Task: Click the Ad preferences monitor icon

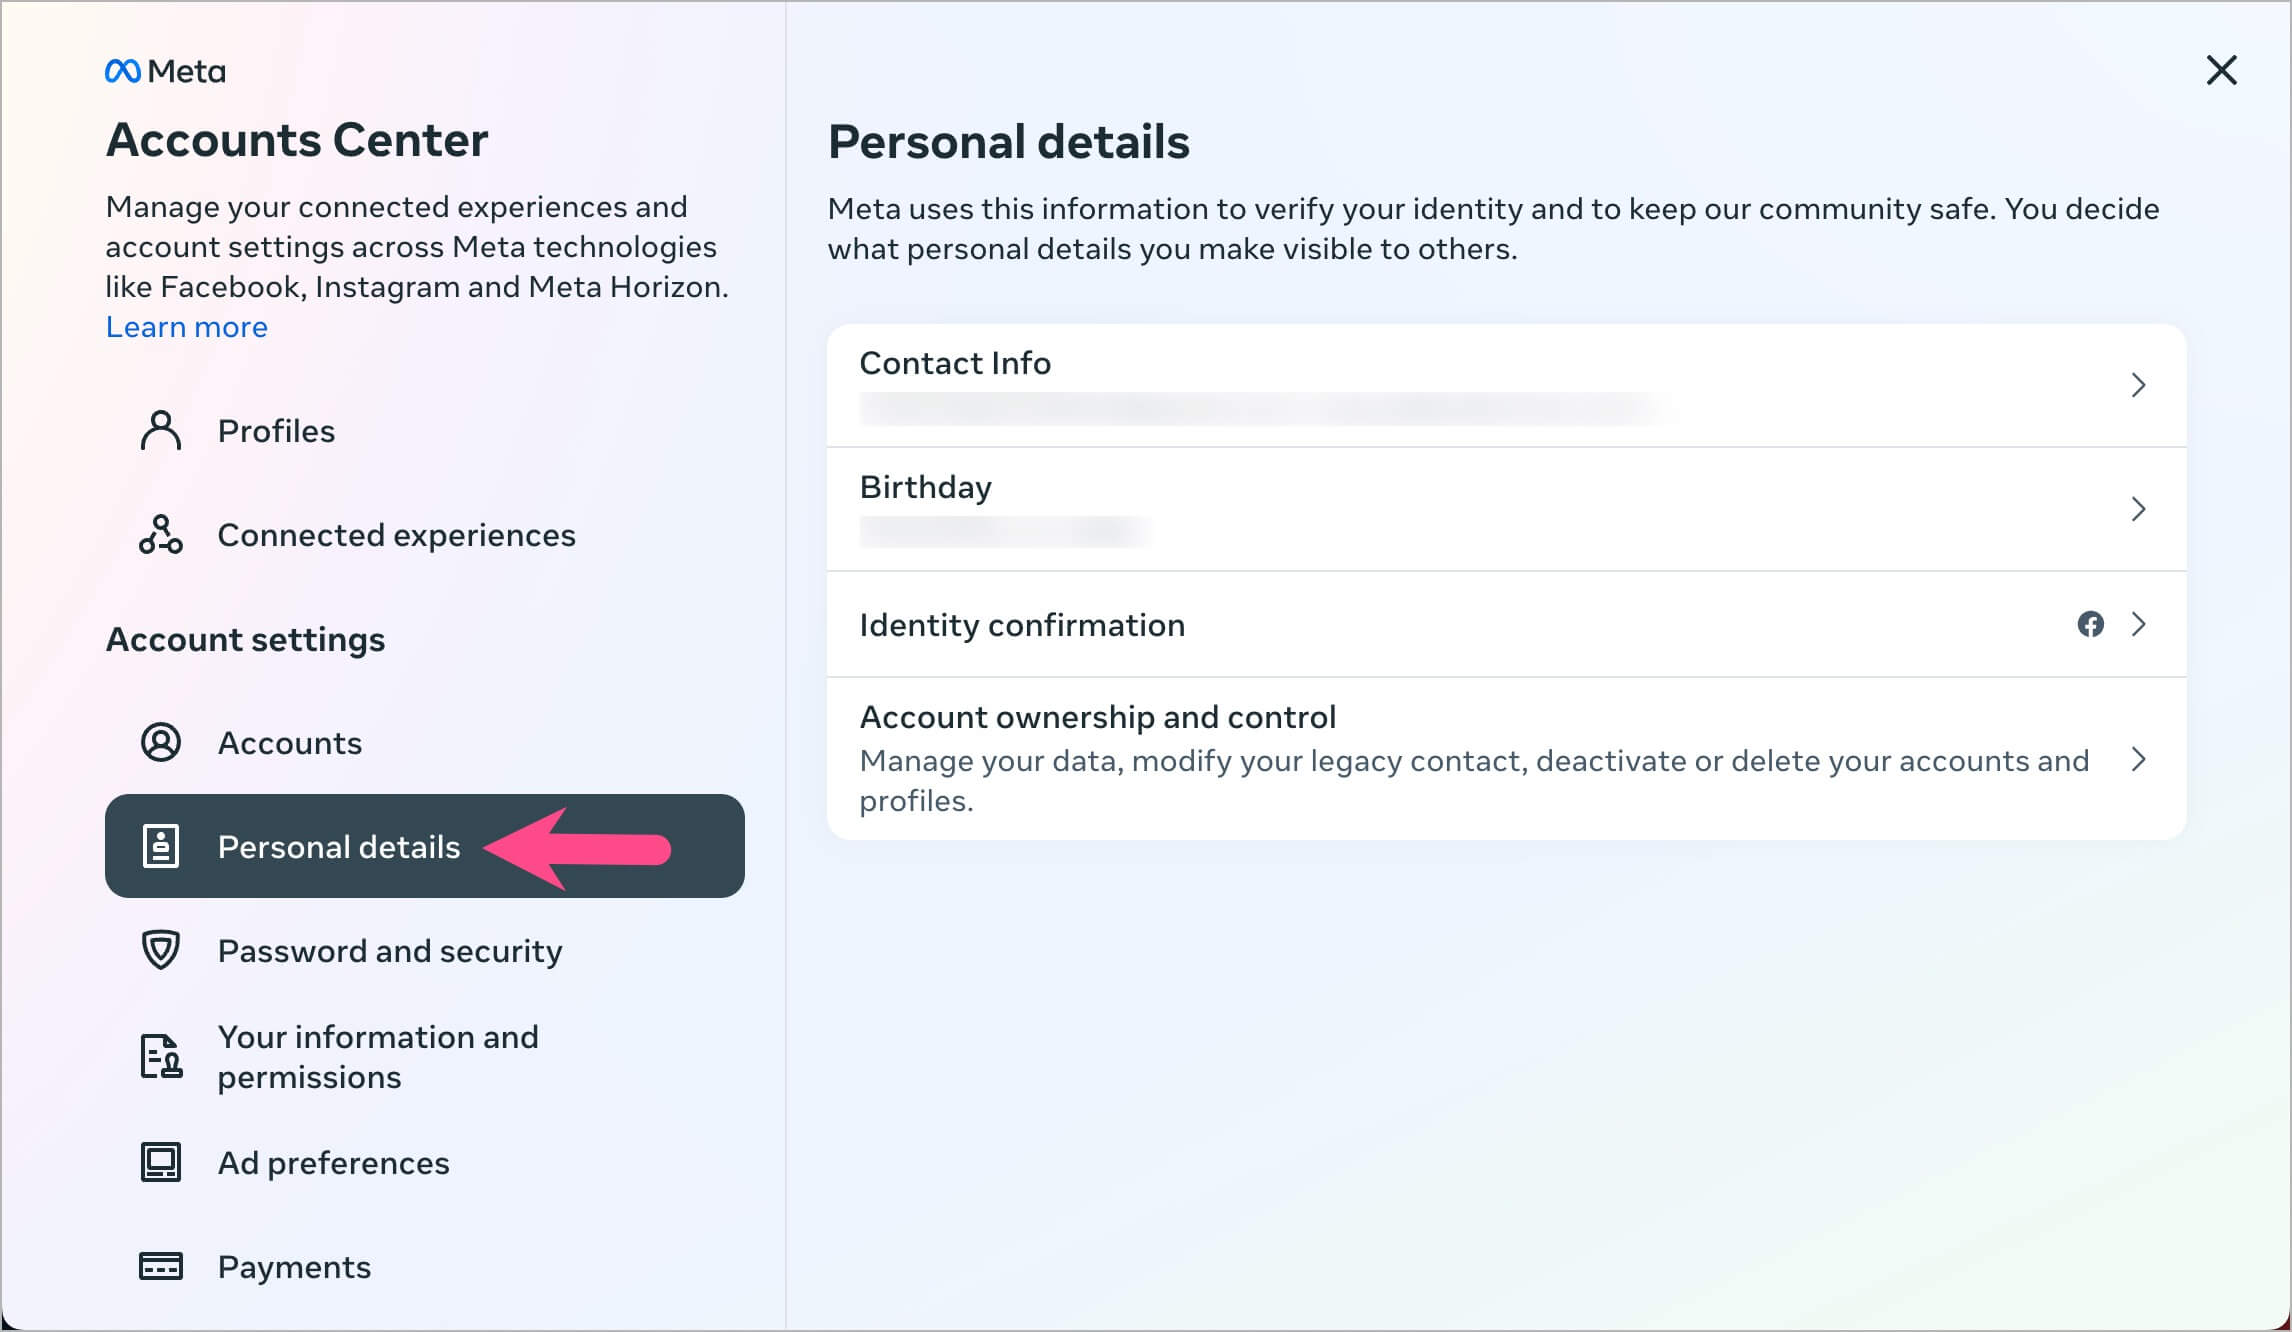Action: pos(160,1162)
